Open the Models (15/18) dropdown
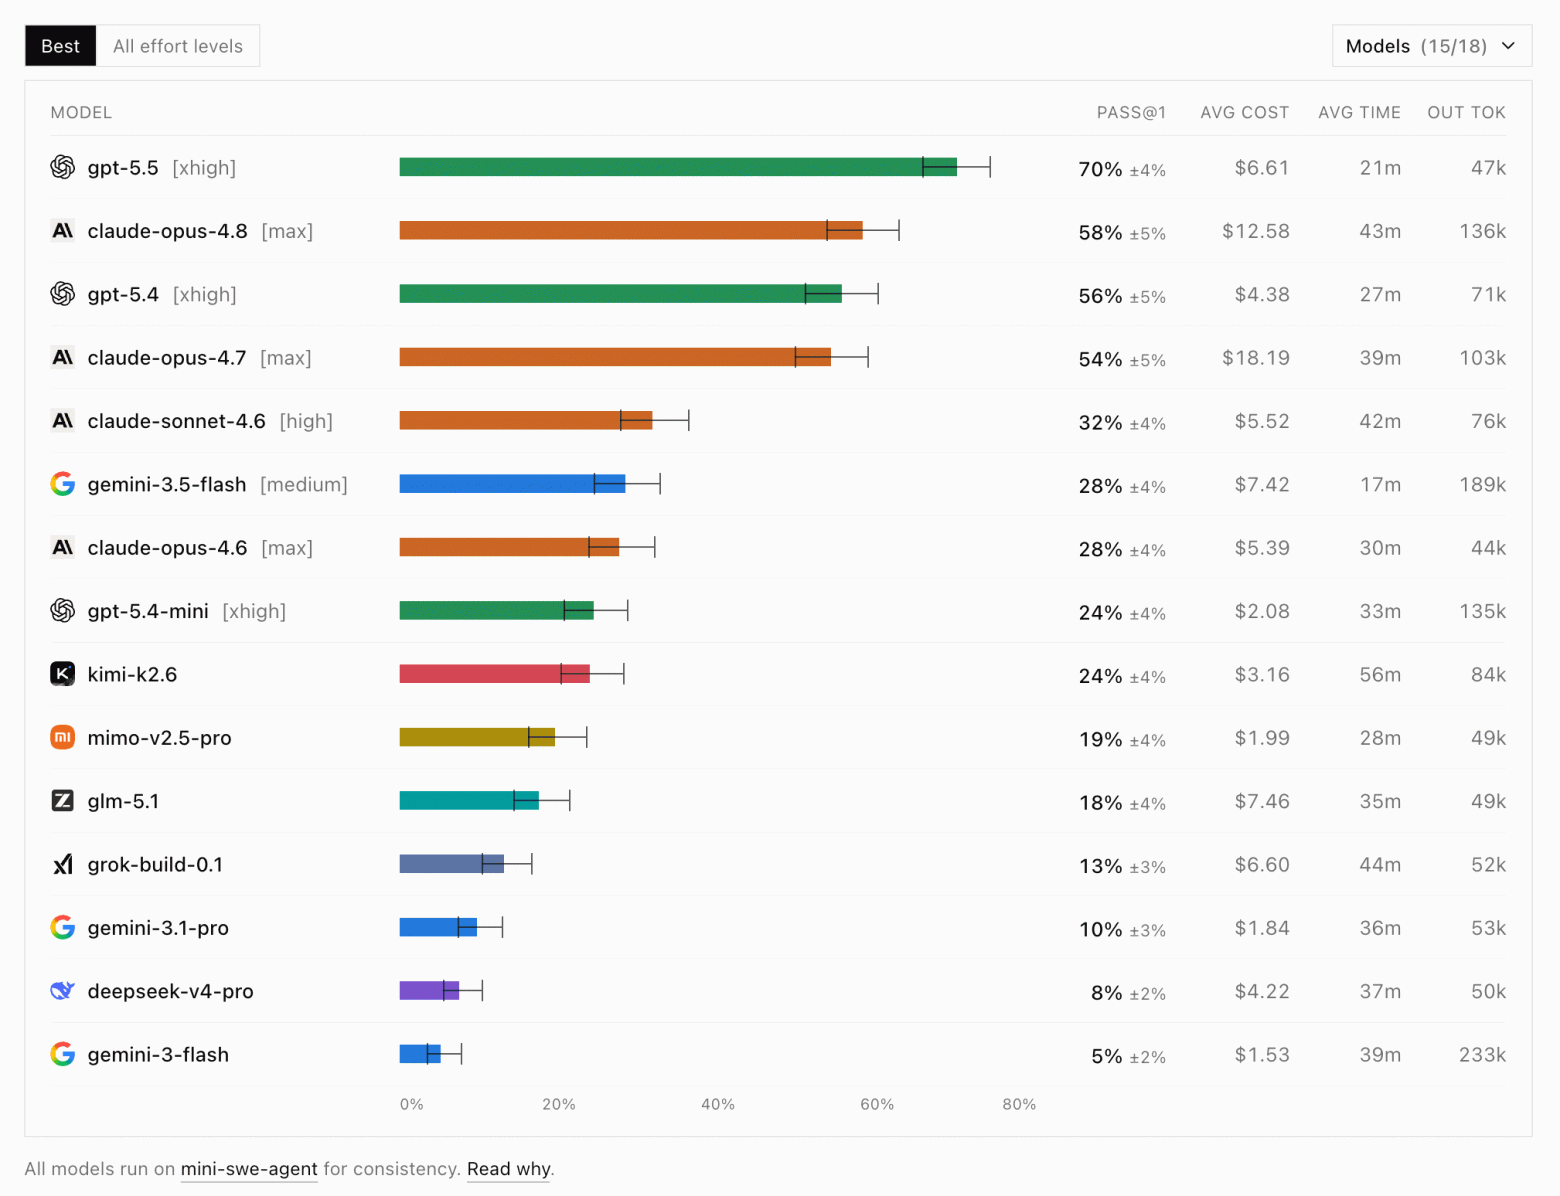 point(1431,46)
